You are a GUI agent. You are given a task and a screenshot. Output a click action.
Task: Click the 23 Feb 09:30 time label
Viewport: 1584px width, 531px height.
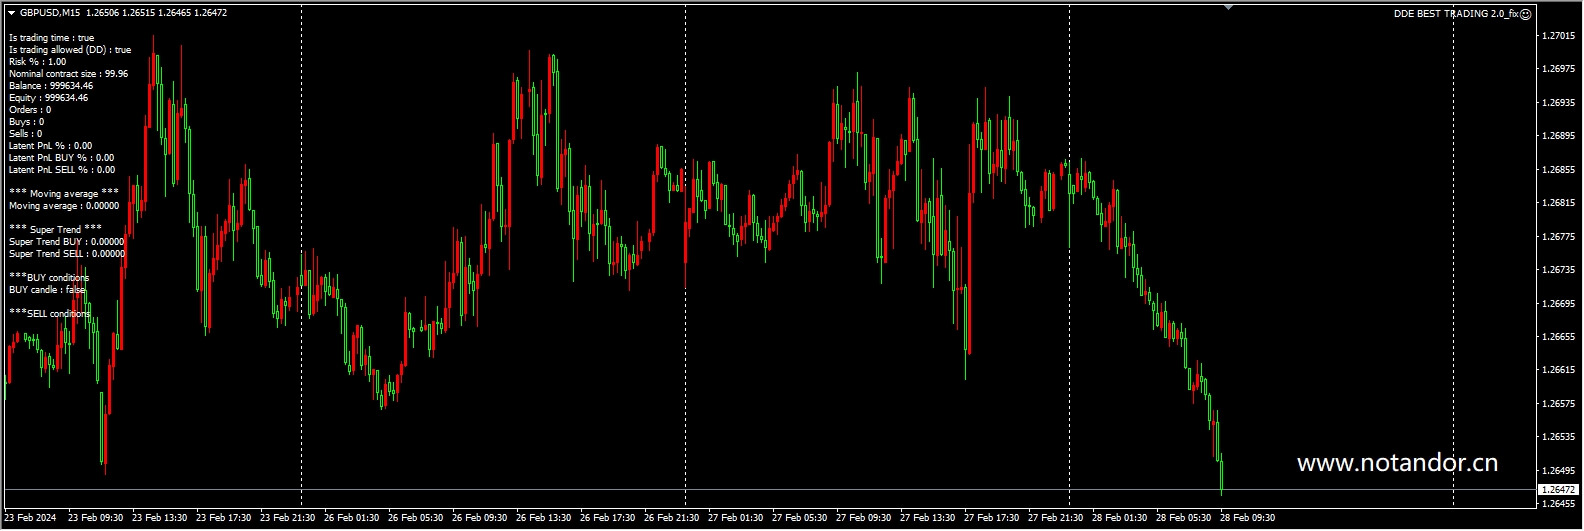click(x=96, y=518)
